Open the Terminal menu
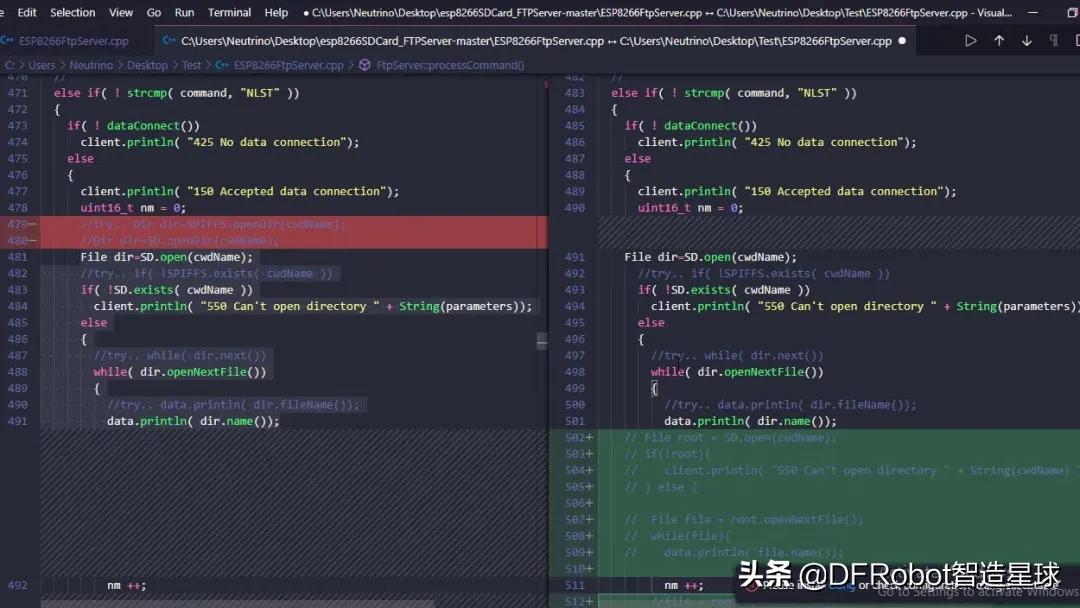 (229, 12)
